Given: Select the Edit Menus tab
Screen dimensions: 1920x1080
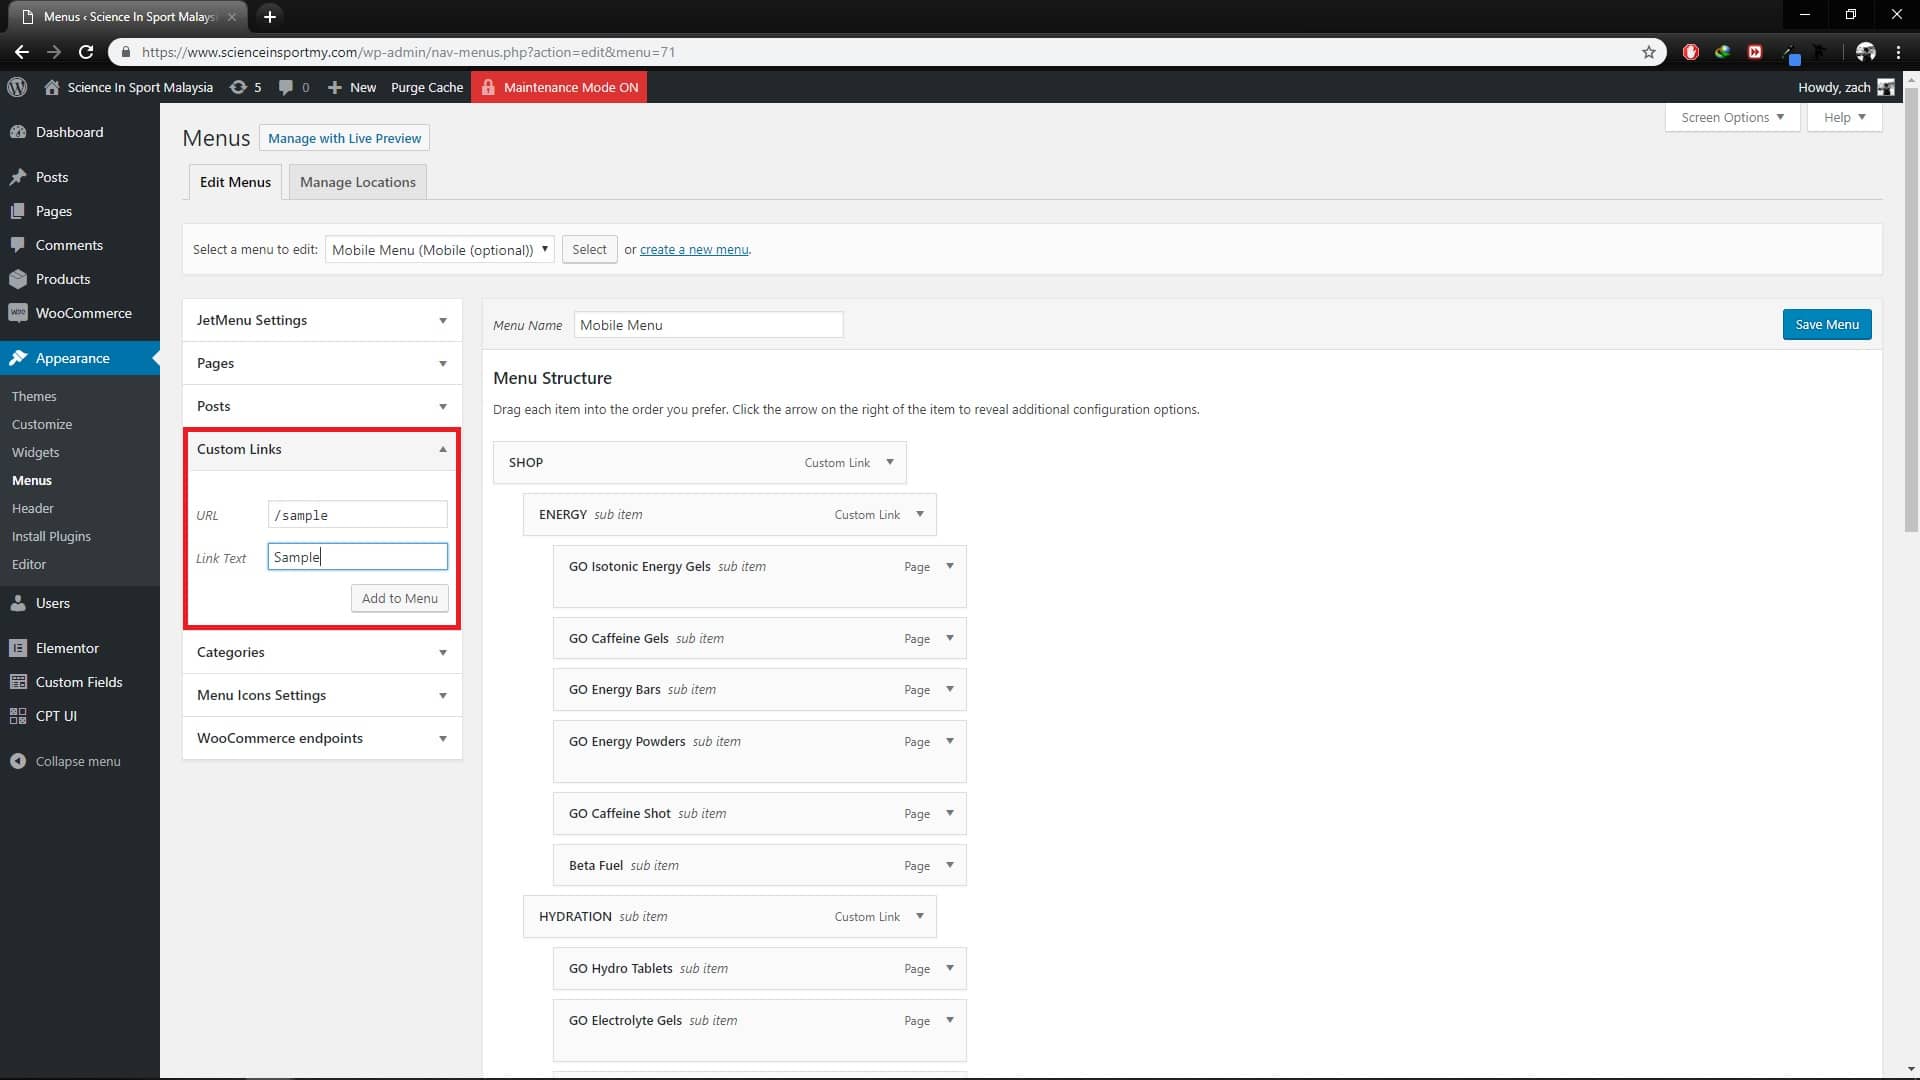Looking at the screenshot, I should pyautogui.click(x=235, y=182).
